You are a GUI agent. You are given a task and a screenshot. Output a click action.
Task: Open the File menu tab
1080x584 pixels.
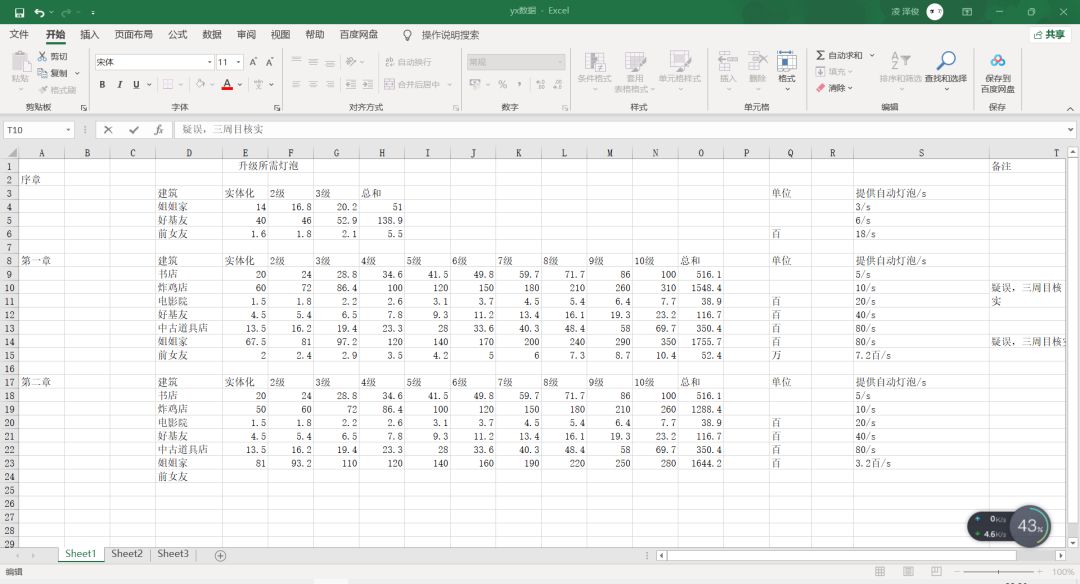point(19,34)
